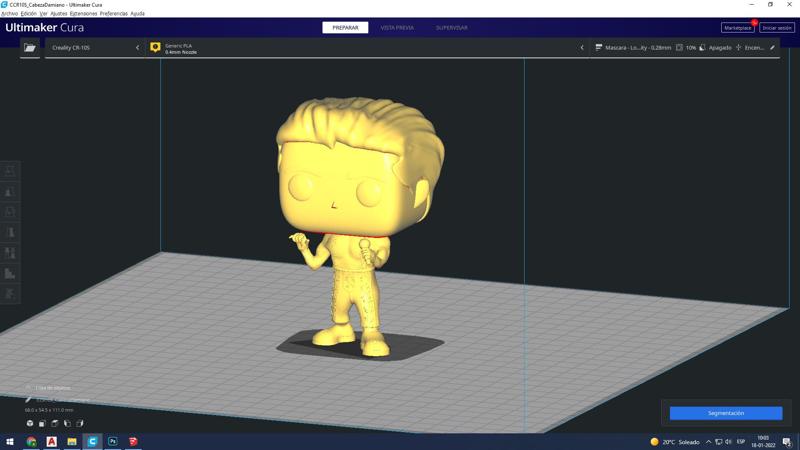Open Chrome from the taskbar
Screen dimensions: 800x450
(x=31, y=442)
